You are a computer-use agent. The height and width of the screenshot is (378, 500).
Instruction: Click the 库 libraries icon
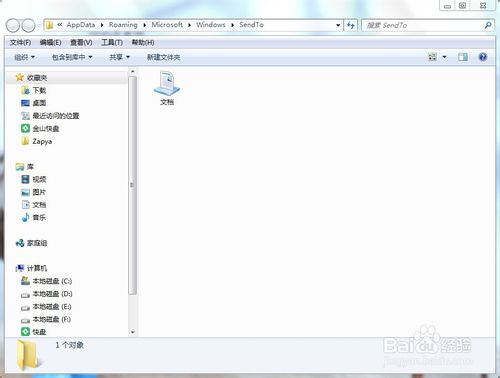tap(20, 166)
